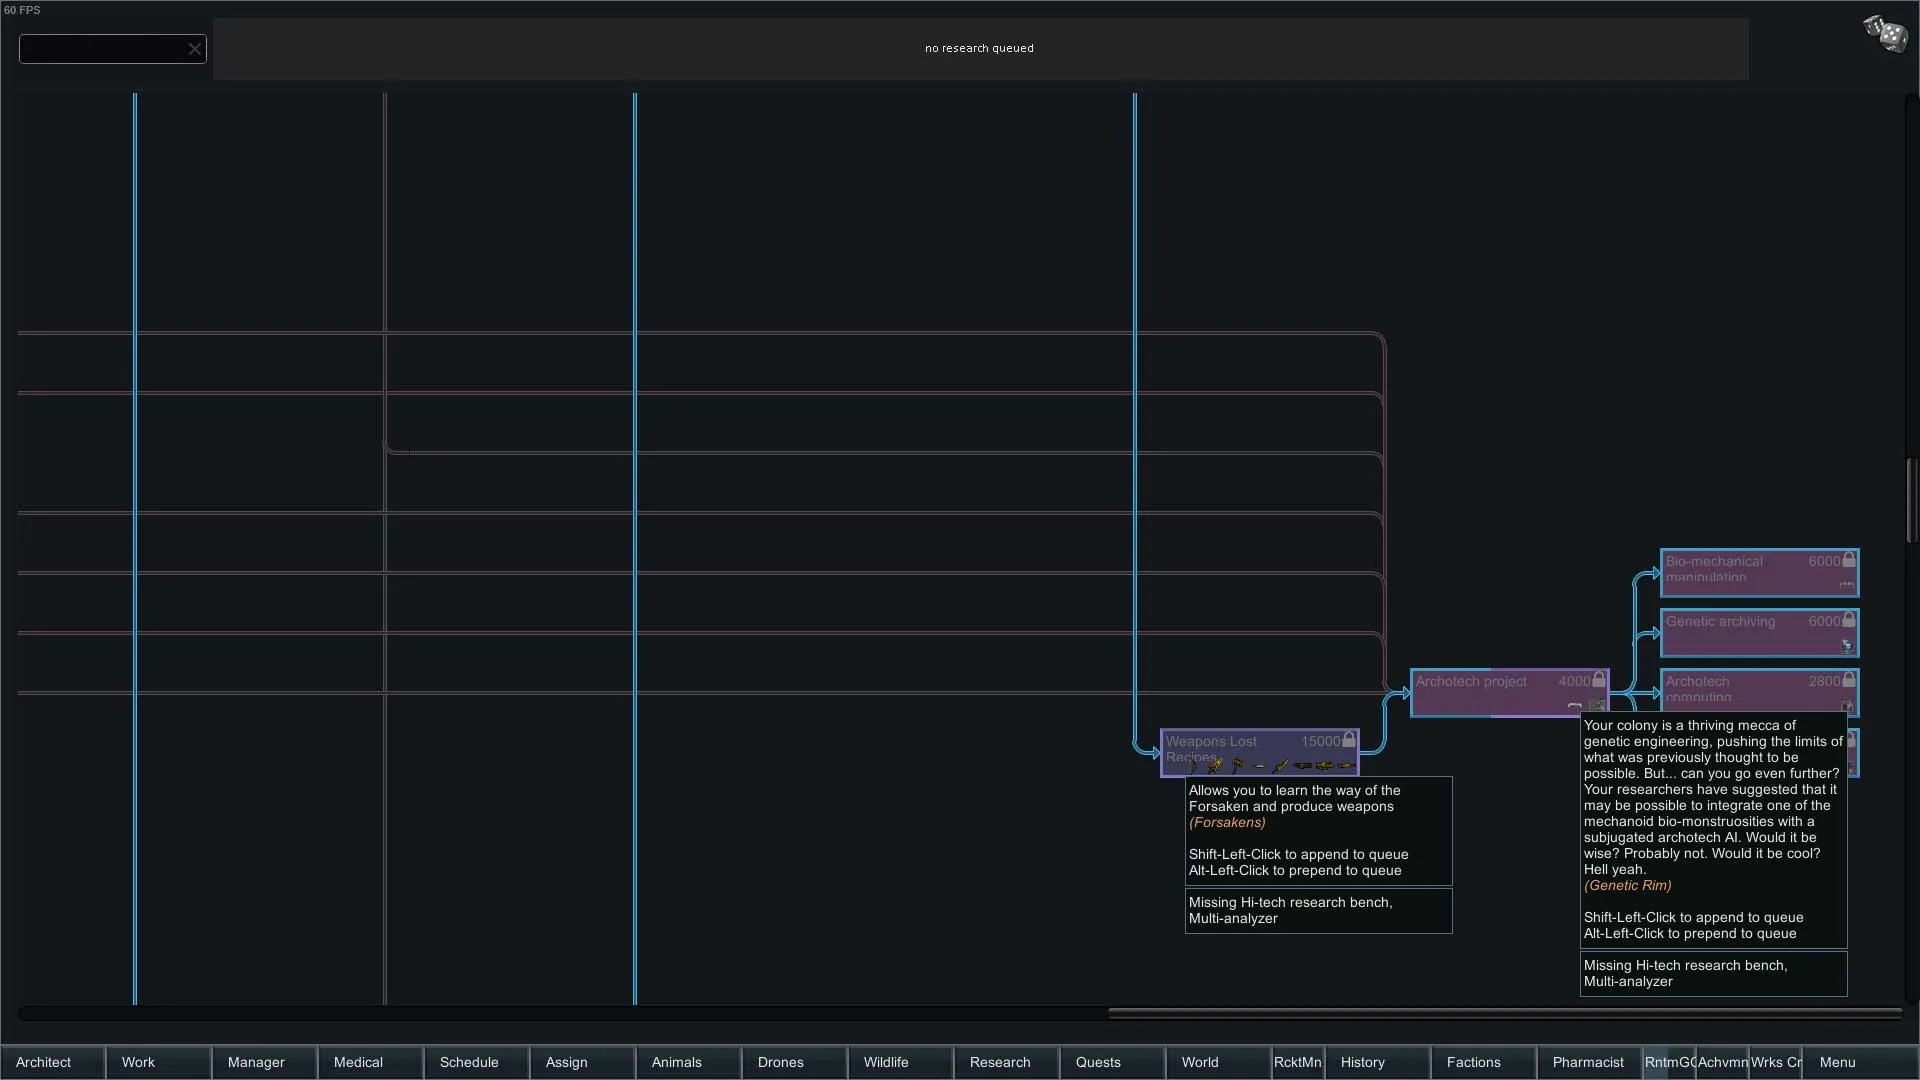
Task: Click the hammer weapon icon in Weapons Lost Recipes
Action: pos(1238,766)
